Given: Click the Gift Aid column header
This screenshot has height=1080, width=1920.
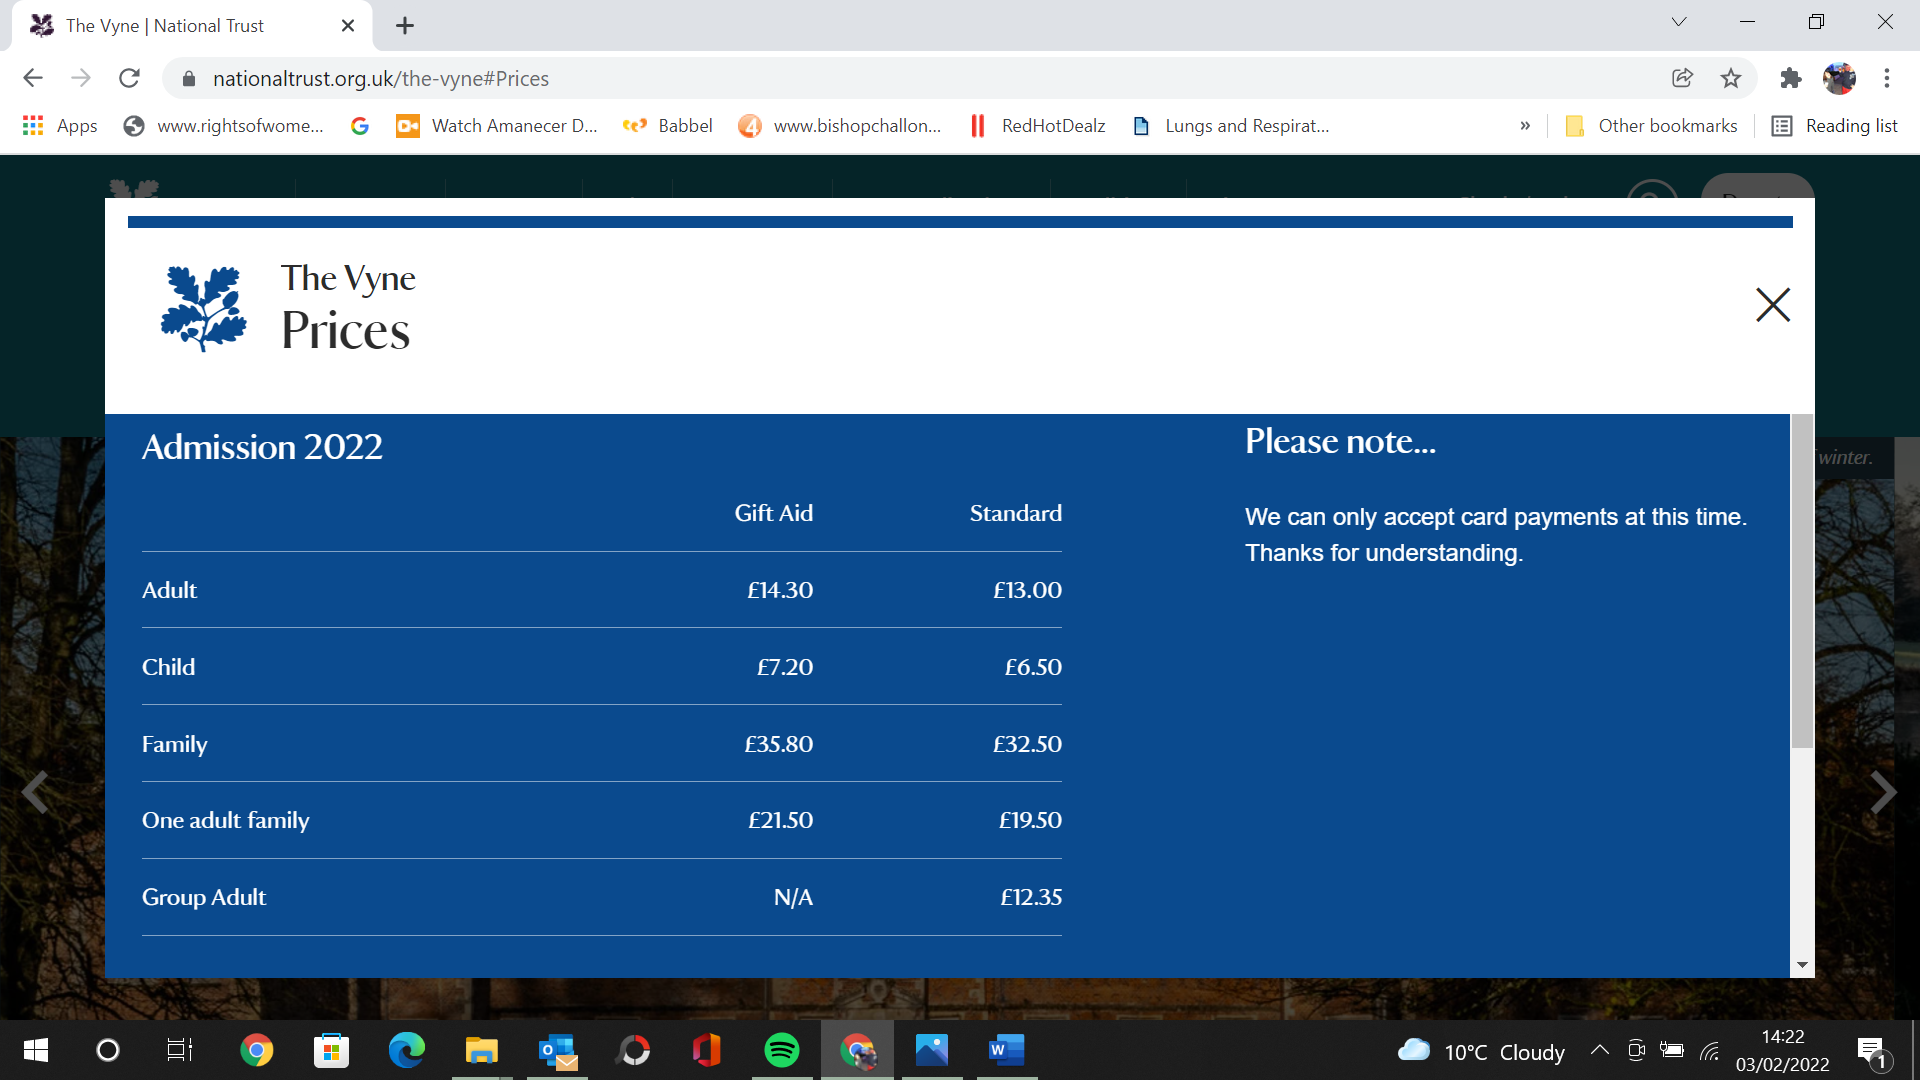Looking at the screenshot, I should (773, 513).
